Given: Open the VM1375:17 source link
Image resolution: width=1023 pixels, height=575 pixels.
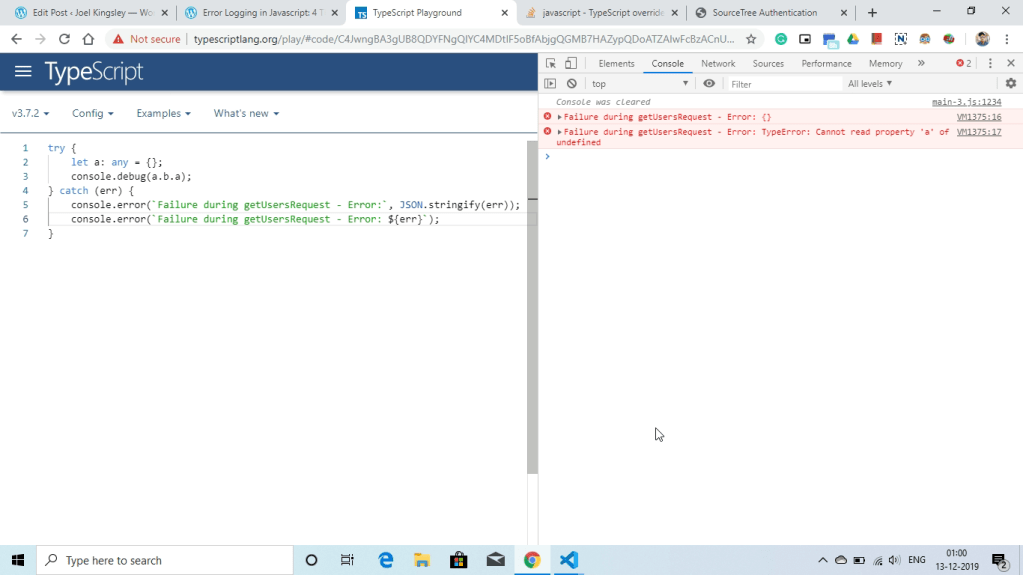Looking at the screenshot, I should (978, 132).
